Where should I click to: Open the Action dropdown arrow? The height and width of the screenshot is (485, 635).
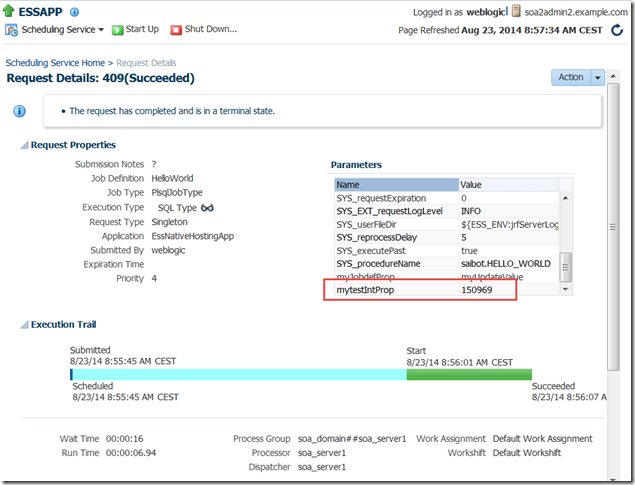(x=598, y=77)
